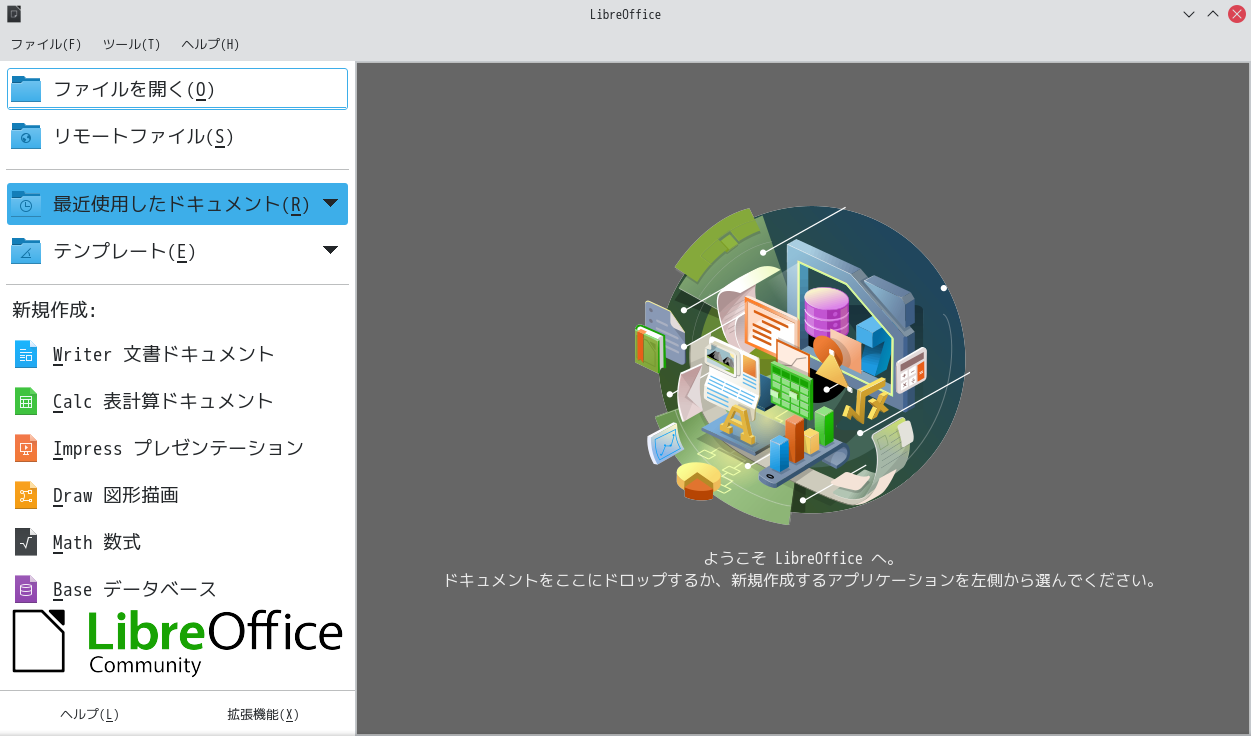Image resolution: width=1251 pixels, height=736 pixels.
Task: Click the ヘルプ(L) button at bottom
Action: tap(90, 714)
